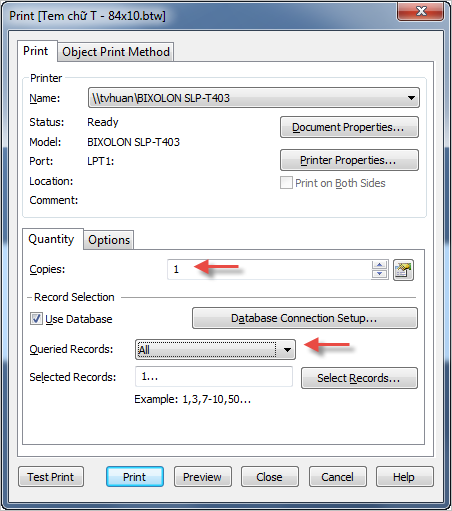Increase copies with the up spinner arrow
The width and height of the screenshot is (452, 511).
pyautogui.click(x=379, y=265)
